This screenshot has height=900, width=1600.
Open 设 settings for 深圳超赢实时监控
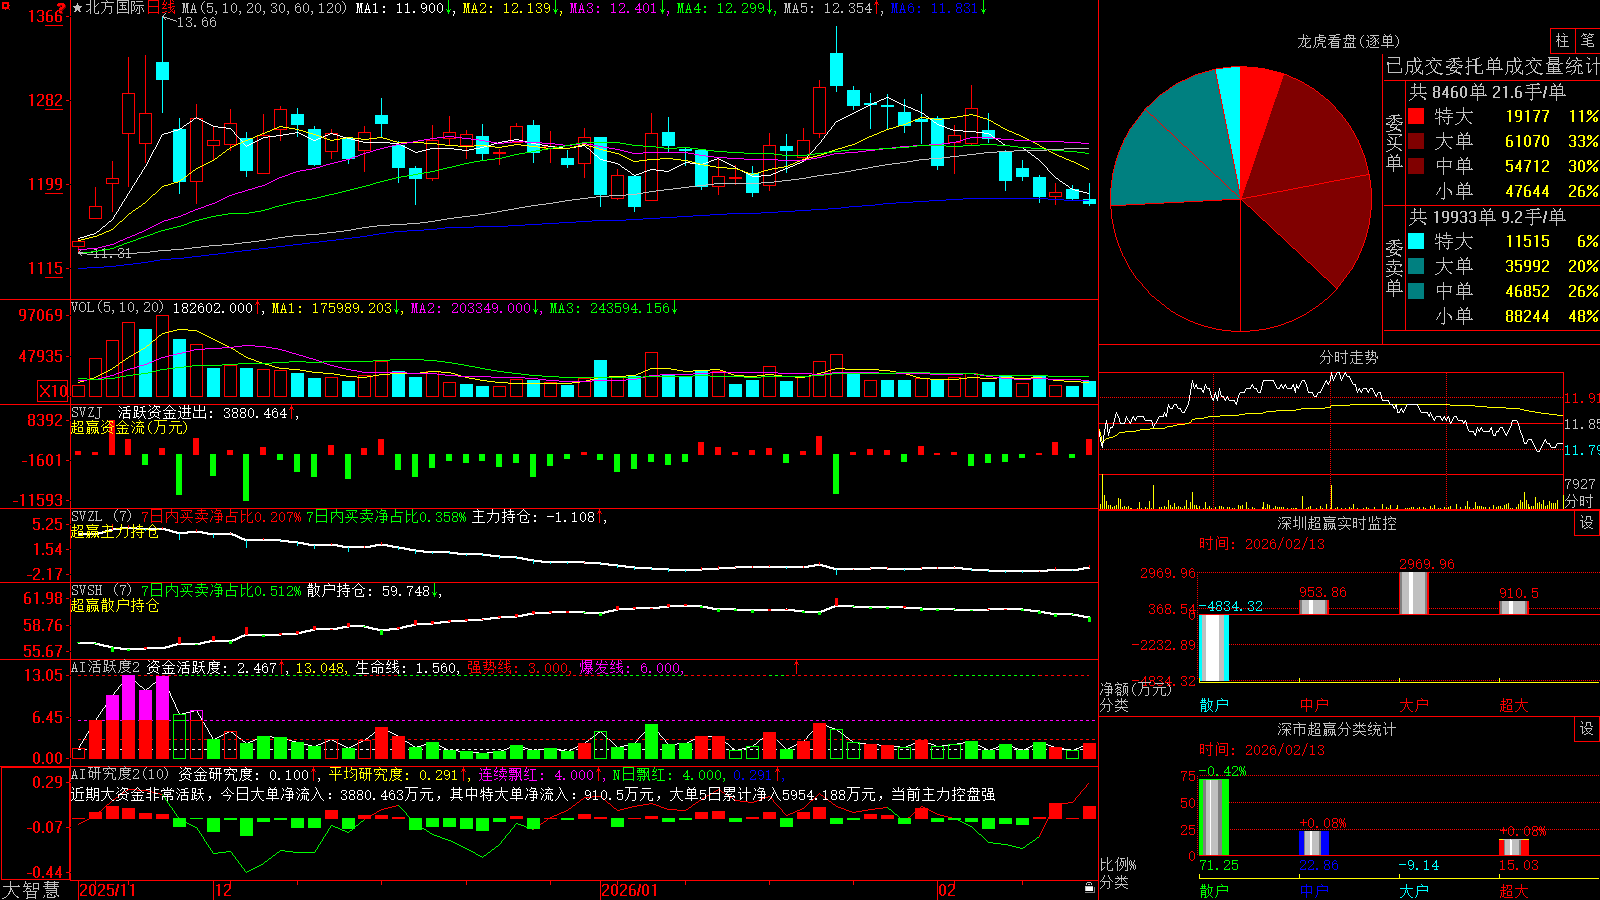[x=1587, y=523]
